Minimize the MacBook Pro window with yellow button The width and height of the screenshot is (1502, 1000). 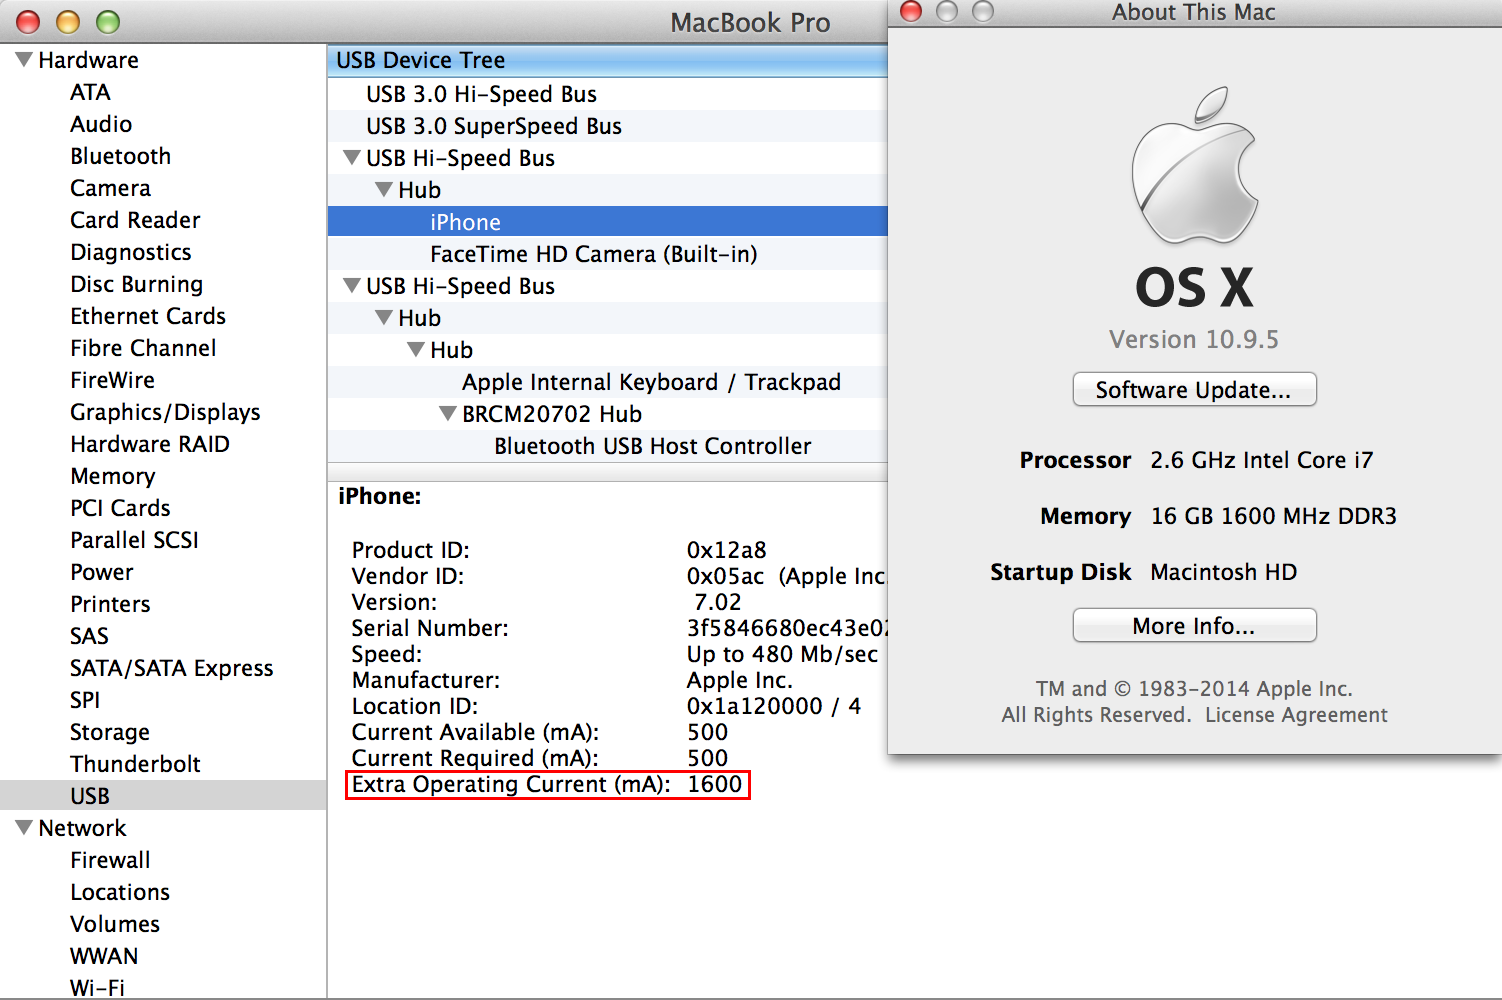pos(68,21)
